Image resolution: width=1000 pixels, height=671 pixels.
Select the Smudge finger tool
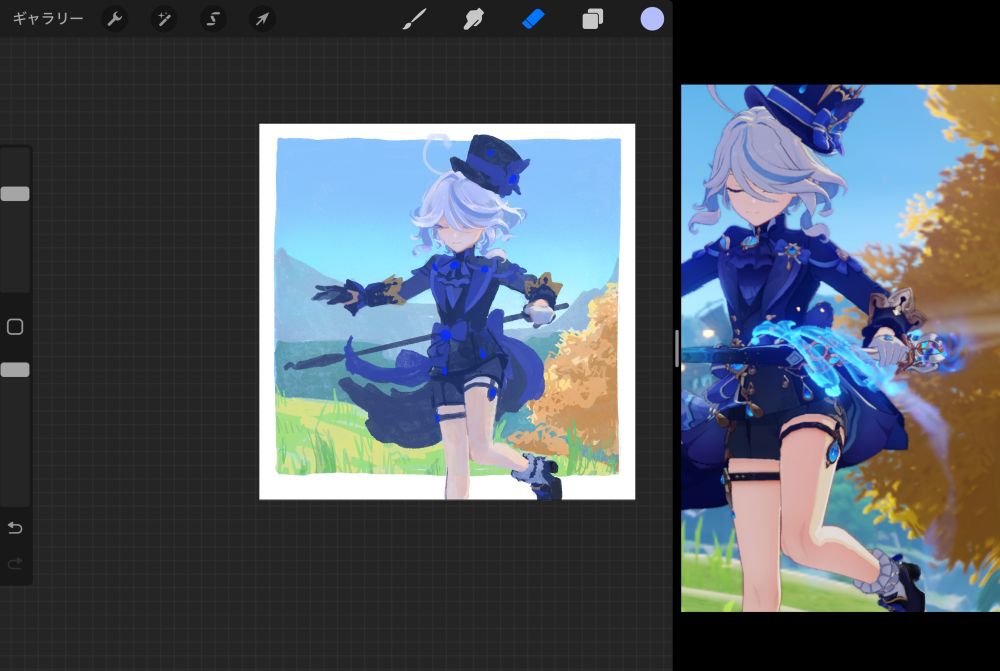tap(473, 19)
